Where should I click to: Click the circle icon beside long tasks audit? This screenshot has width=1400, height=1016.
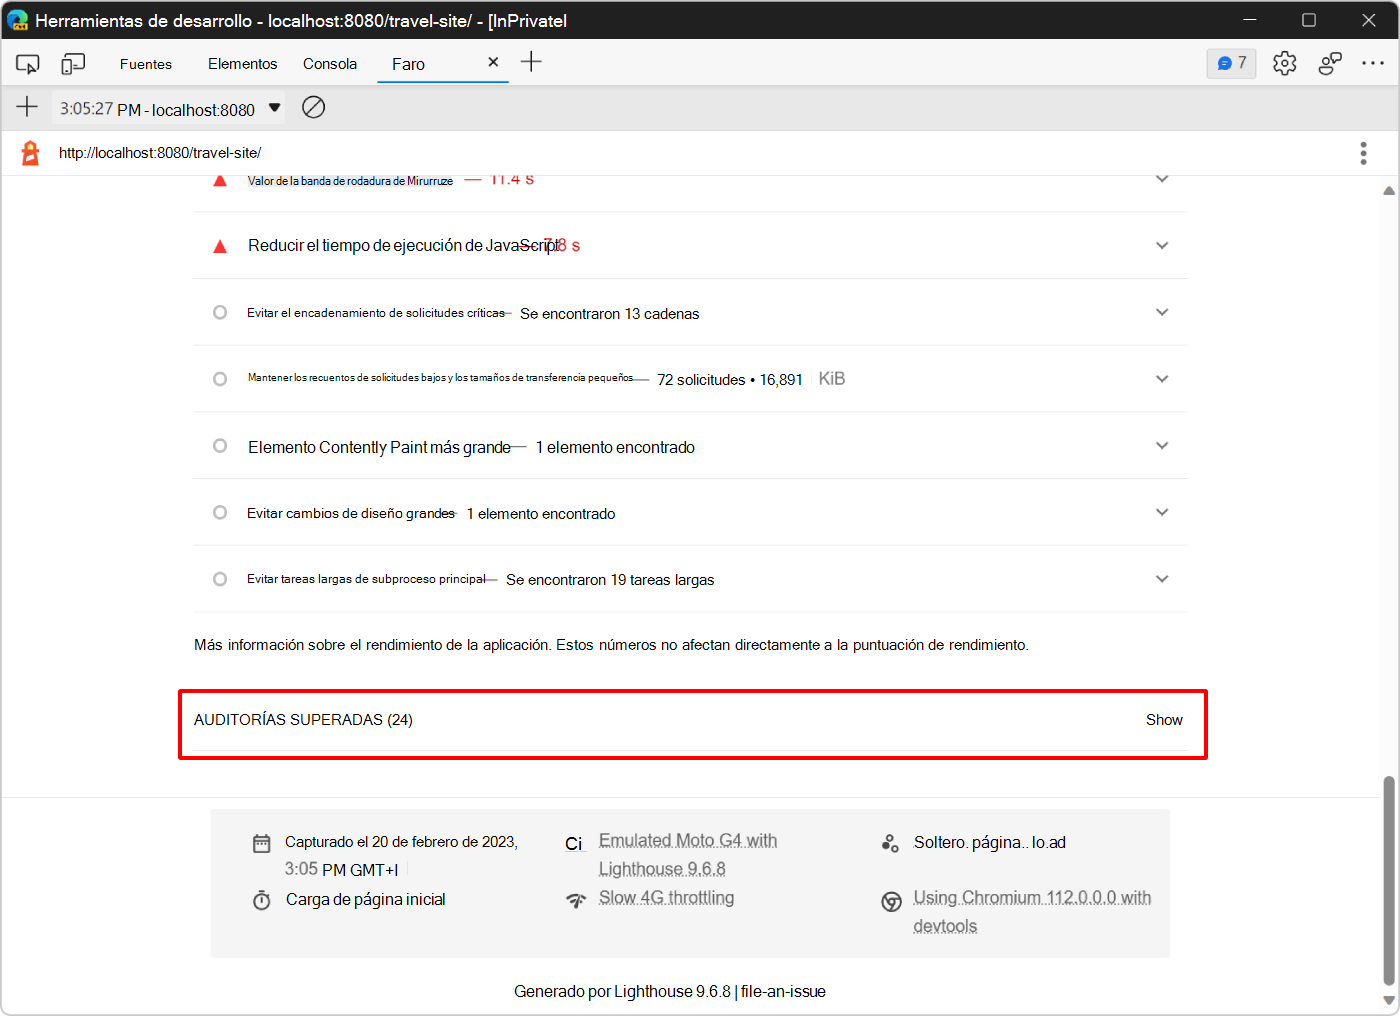click(220, 579)
